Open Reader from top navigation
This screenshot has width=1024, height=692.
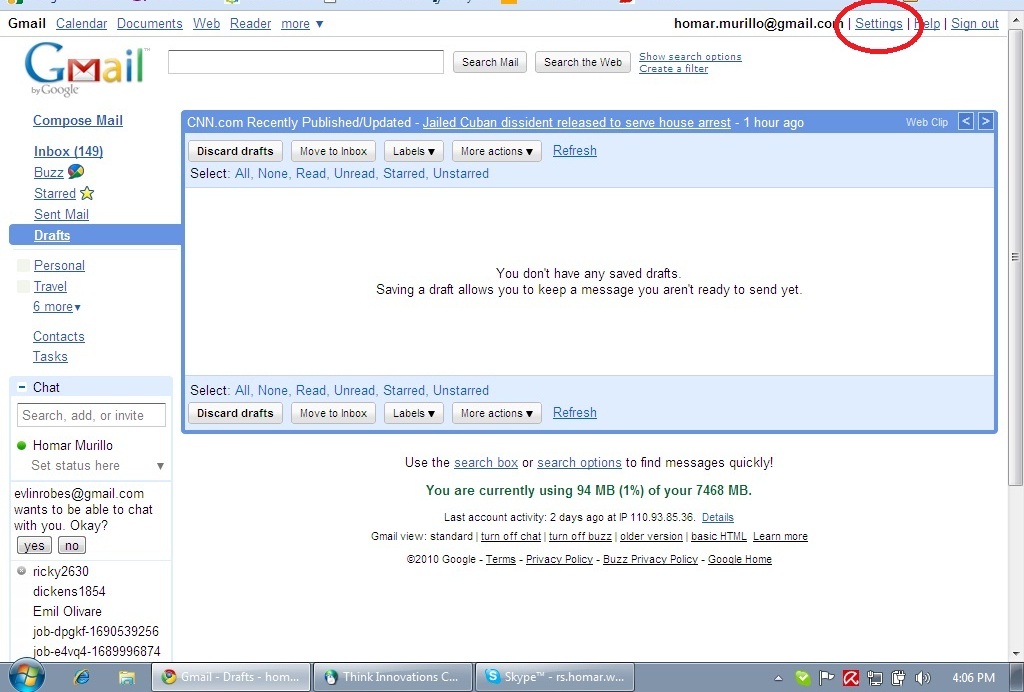point(250,24)
